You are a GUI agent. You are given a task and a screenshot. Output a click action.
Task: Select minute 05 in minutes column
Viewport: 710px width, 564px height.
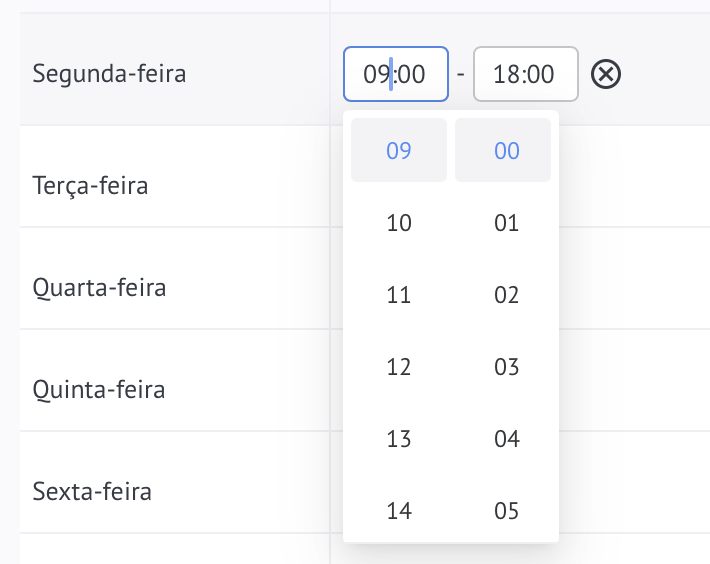tap(503, 511)
